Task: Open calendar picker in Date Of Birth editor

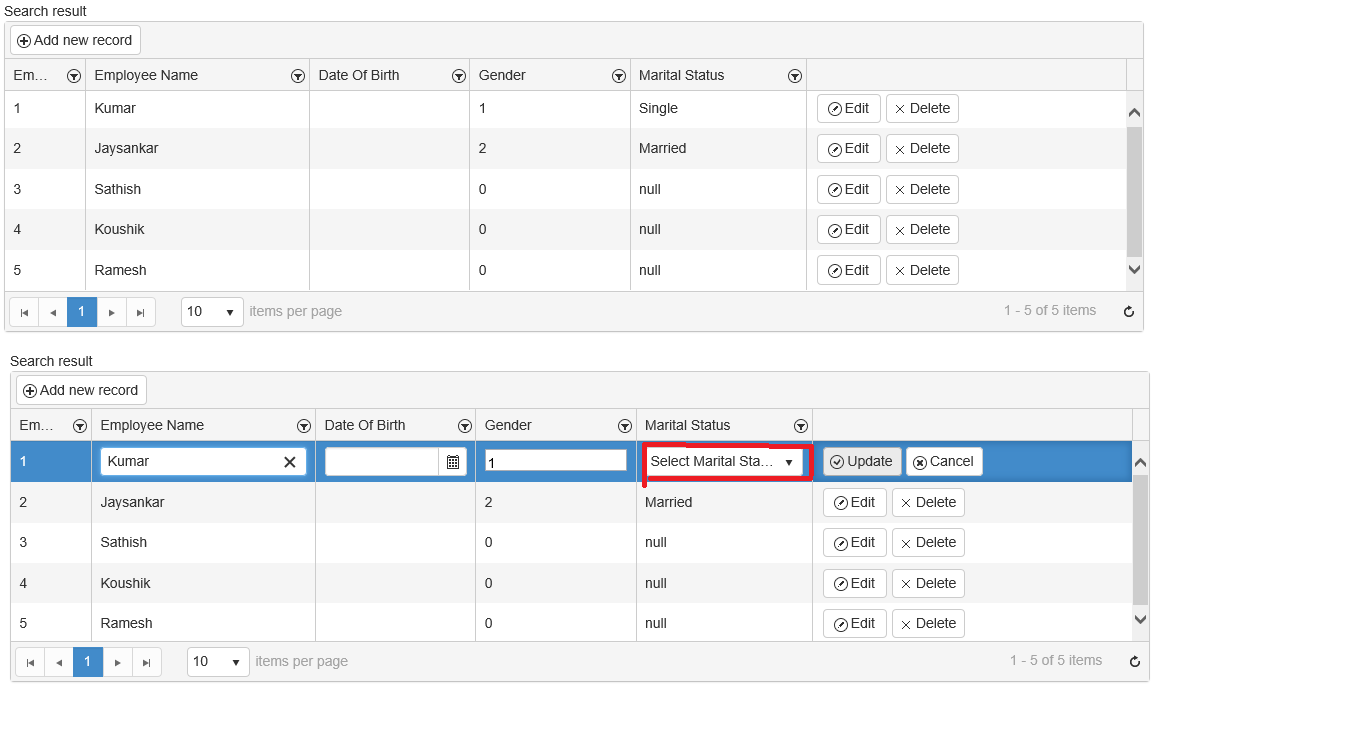Action: coord(453,462)
